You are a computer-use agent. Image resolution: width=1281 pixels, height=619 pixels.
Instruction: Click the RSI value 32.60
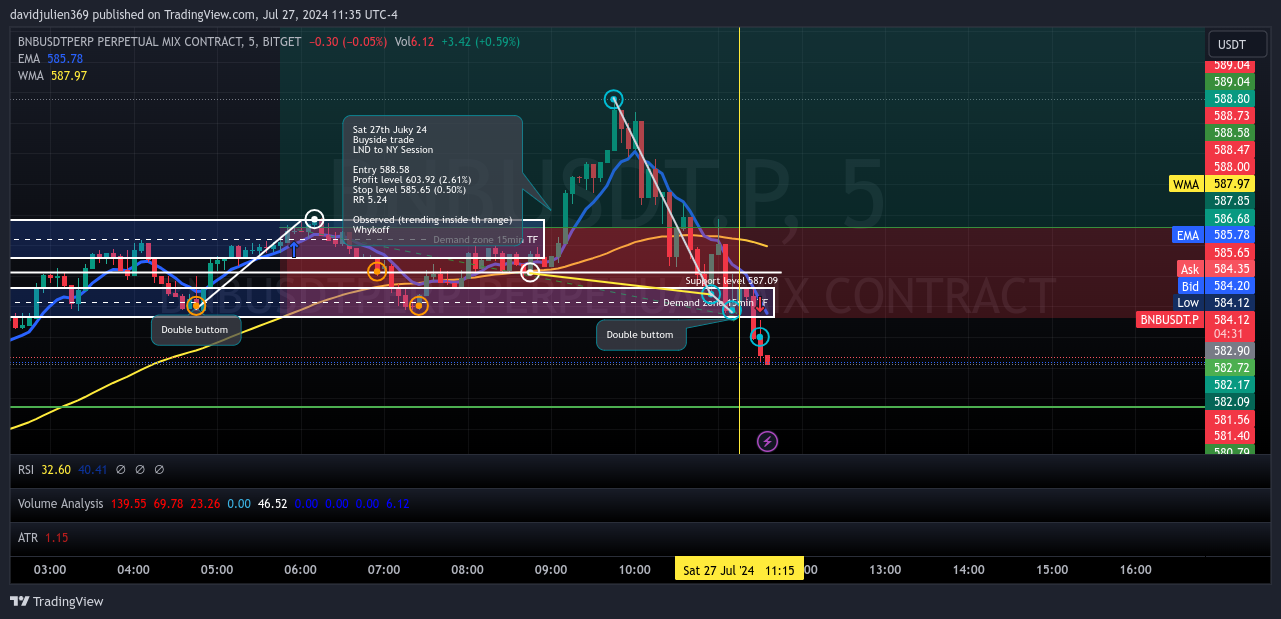(x=58, y=469)
